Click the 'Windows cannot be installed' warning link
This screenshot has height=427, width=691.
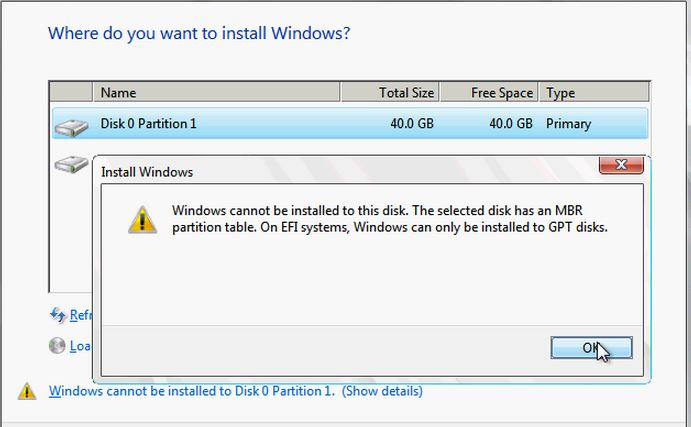pos(191,391)
